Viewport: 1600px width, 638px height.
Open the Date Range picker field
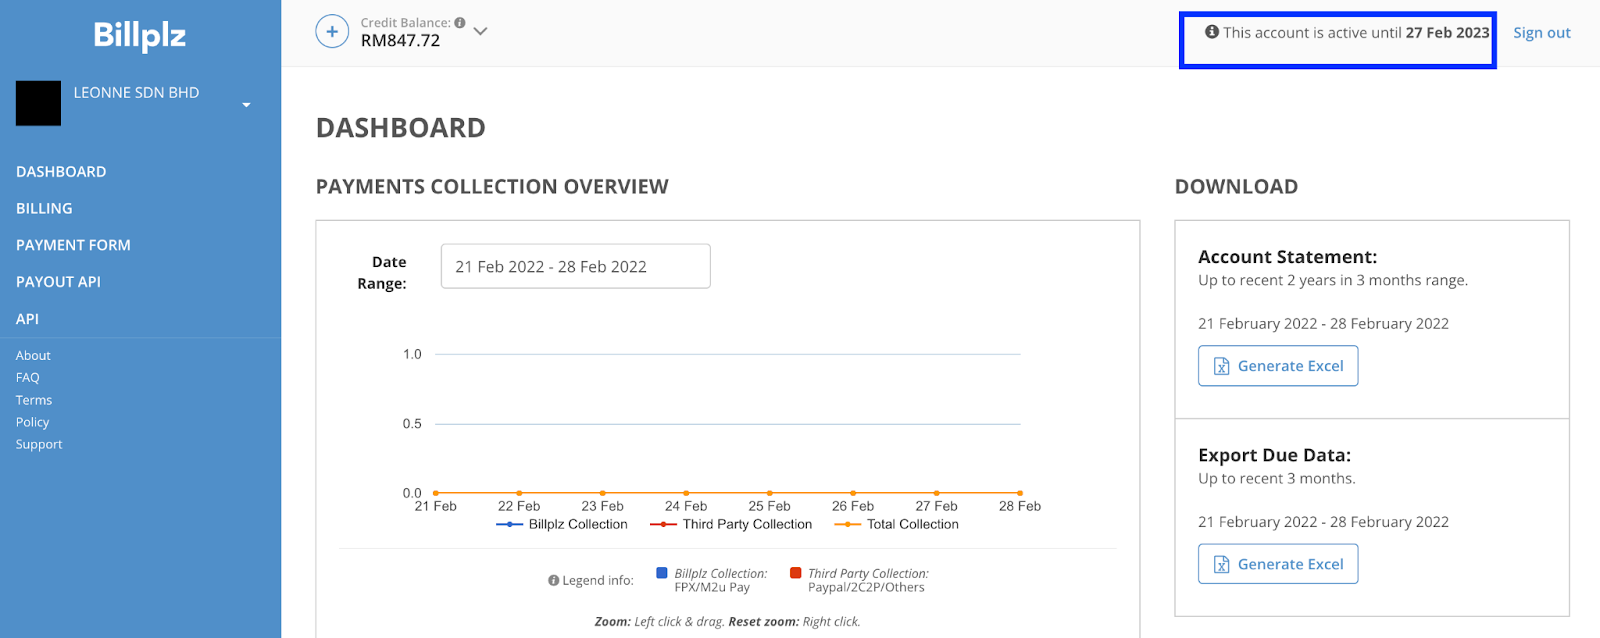576,266
